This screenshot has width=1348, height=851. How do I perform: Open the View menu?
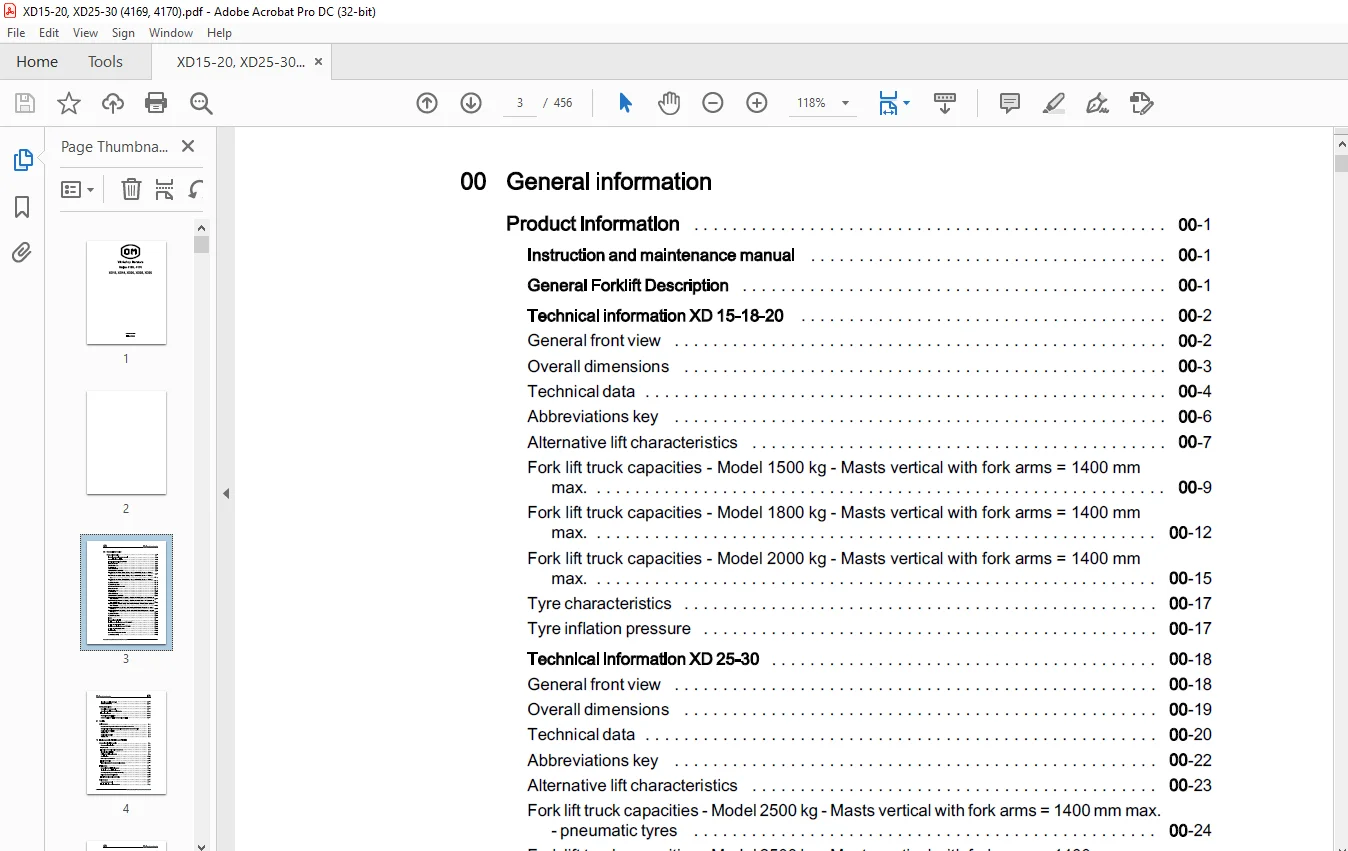(x=86, y=33)
